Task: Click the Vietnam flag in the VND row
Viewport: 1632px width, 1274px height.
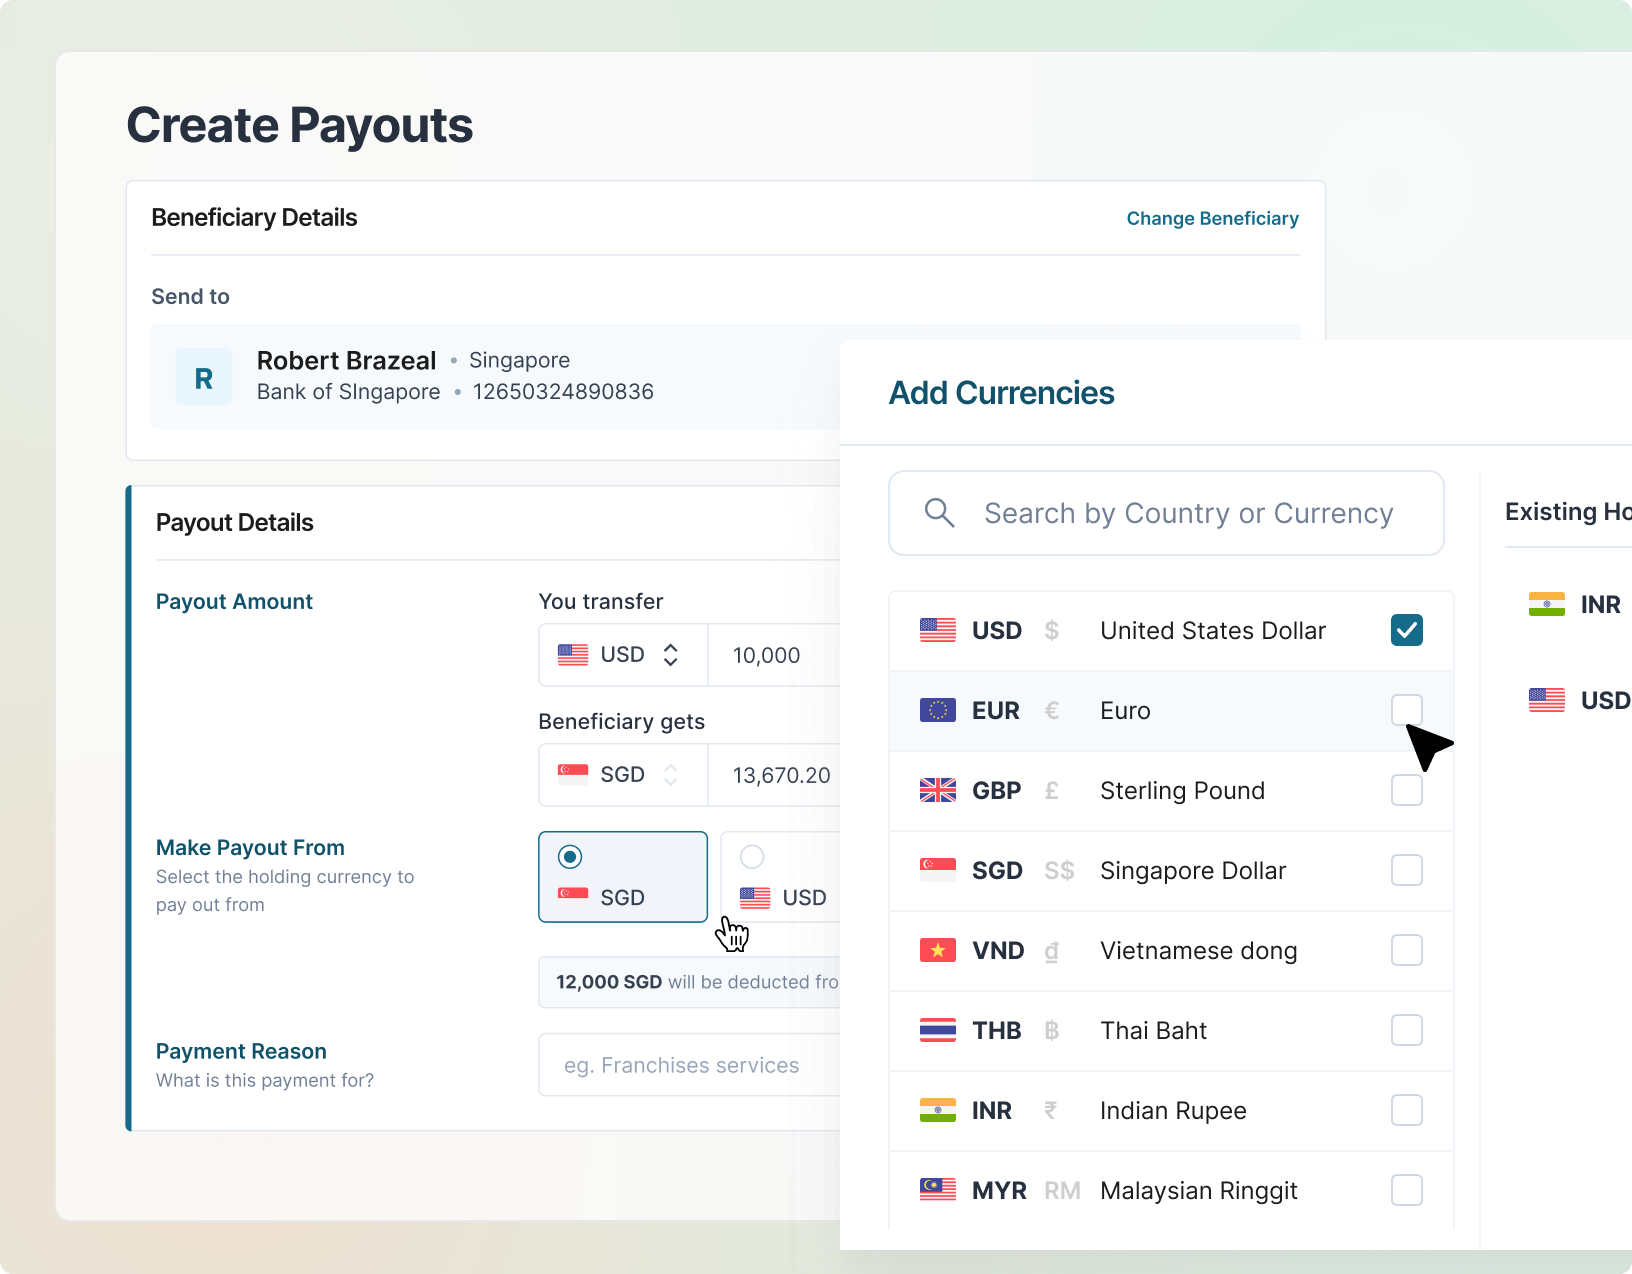Action: (x=938, y=950)
